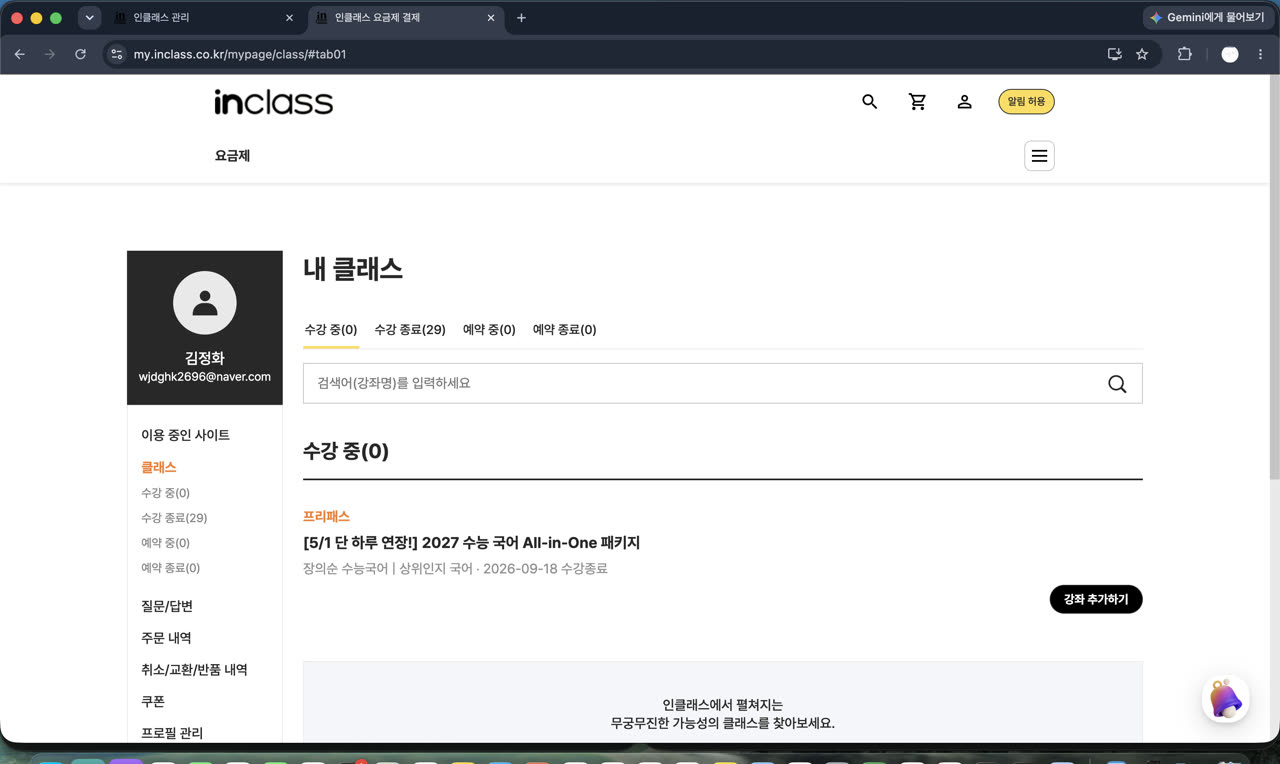Click the address bar URL
This screenshot has height=764, width=1280.
tap(240, 54)
